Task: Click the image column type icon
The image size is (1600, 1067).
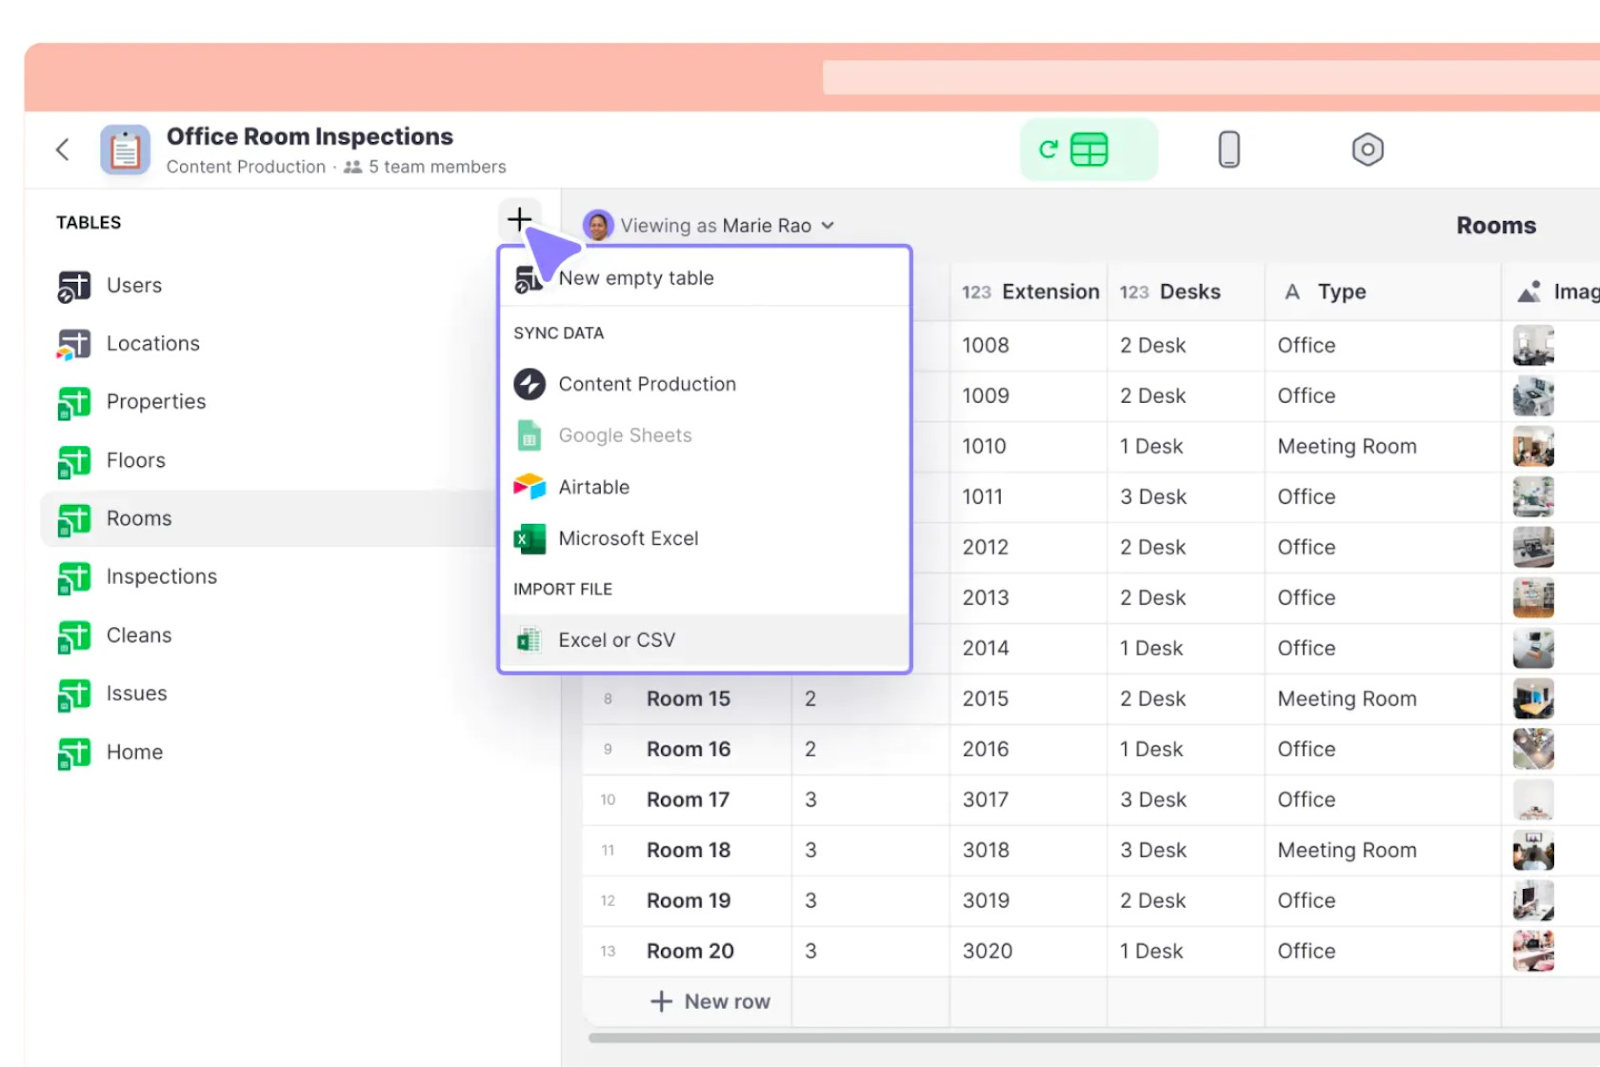Action: point(1529,292)
